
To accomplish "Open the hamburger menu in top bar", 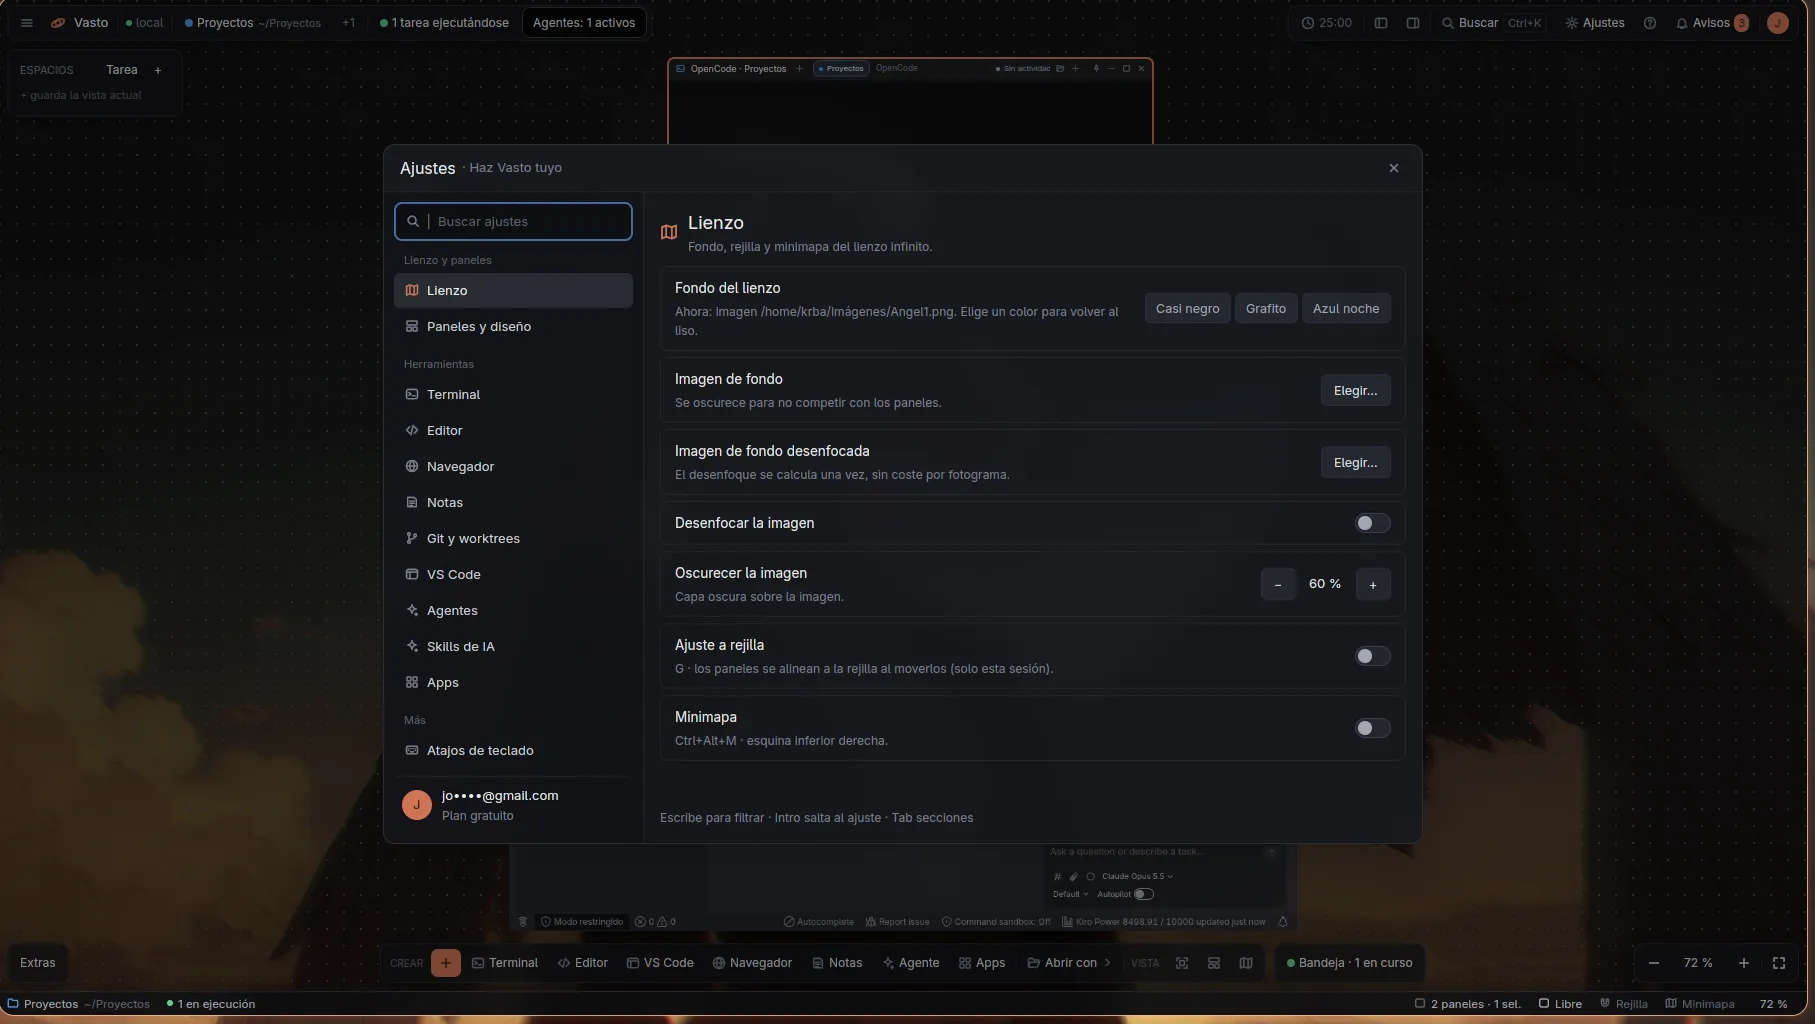I will point(27,23).
